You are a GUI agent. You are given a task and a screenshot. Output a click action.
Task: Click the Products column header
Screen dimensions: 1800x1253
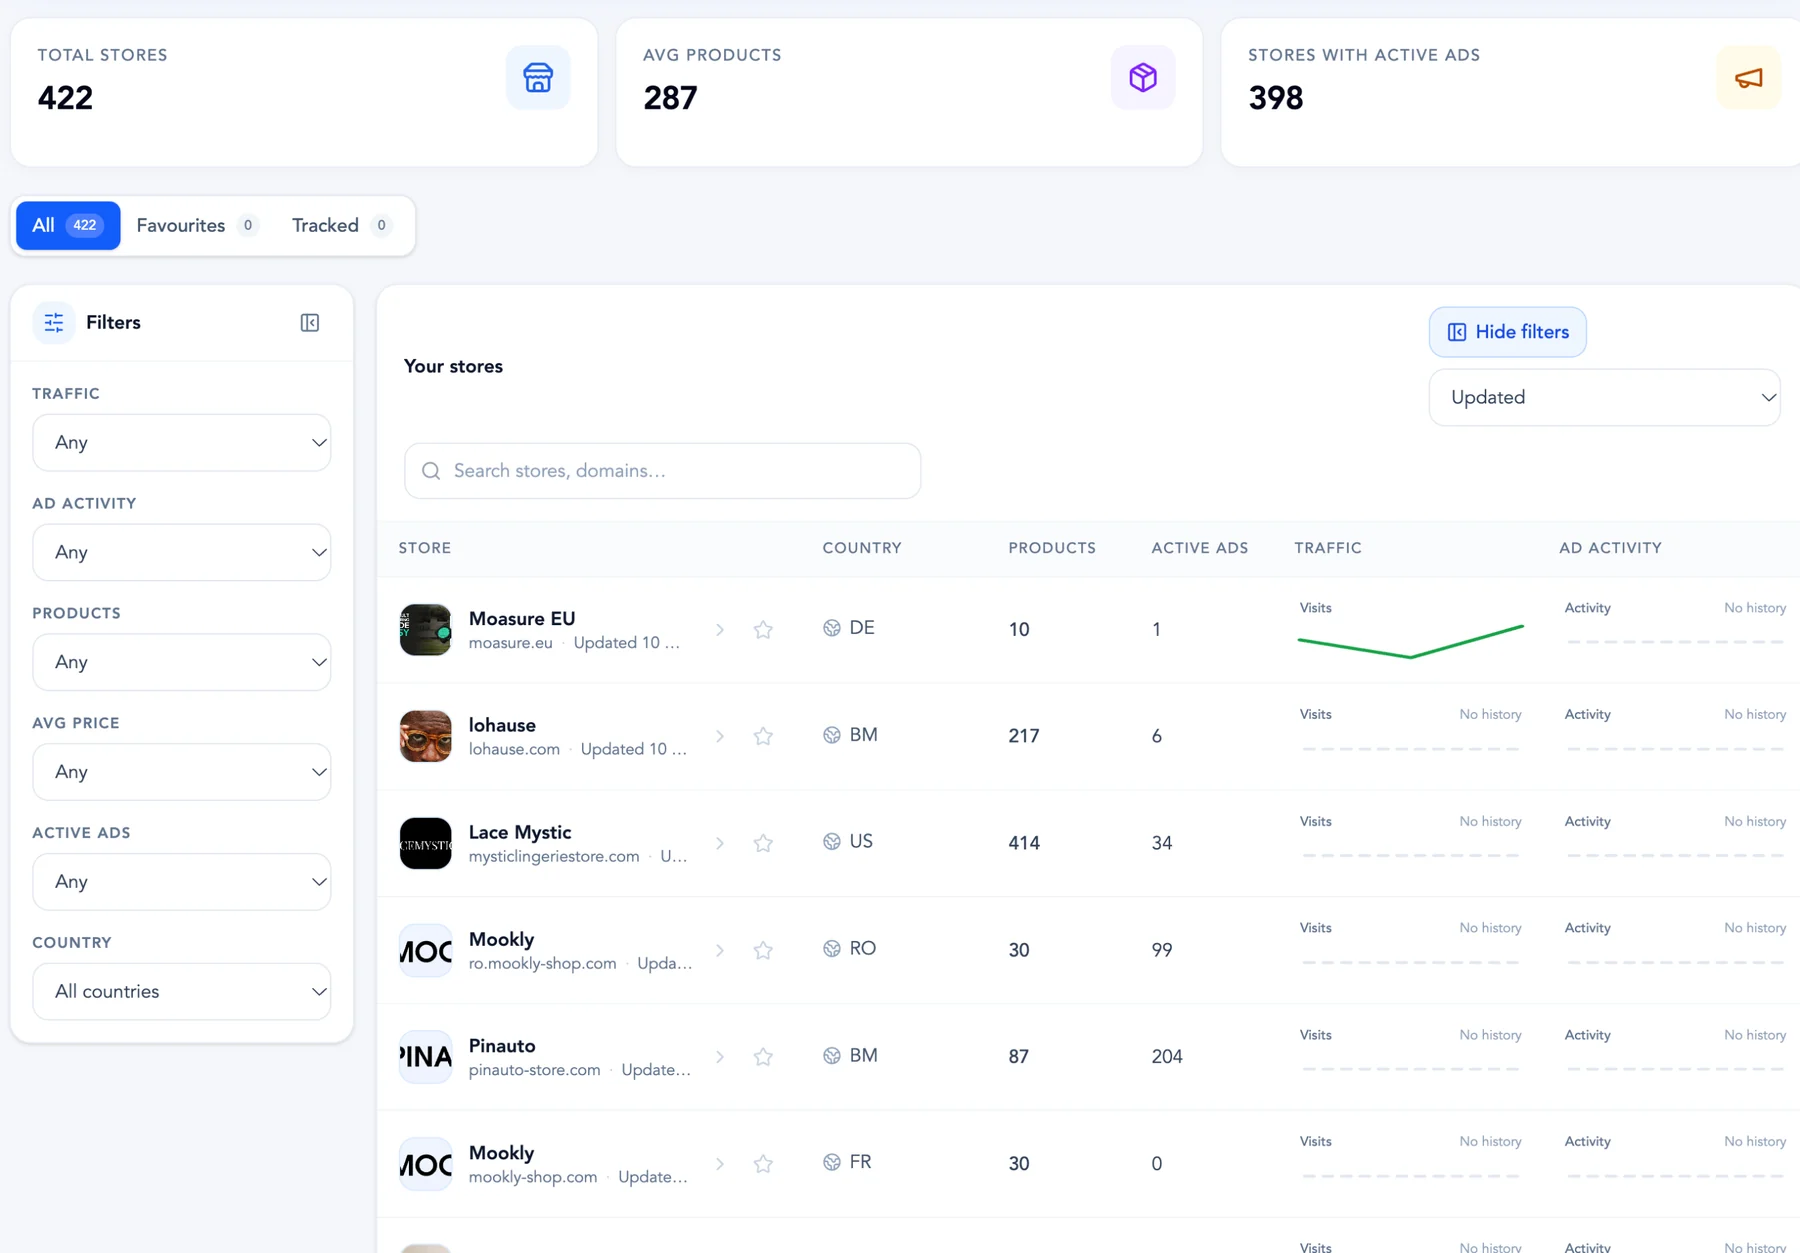1052,548
